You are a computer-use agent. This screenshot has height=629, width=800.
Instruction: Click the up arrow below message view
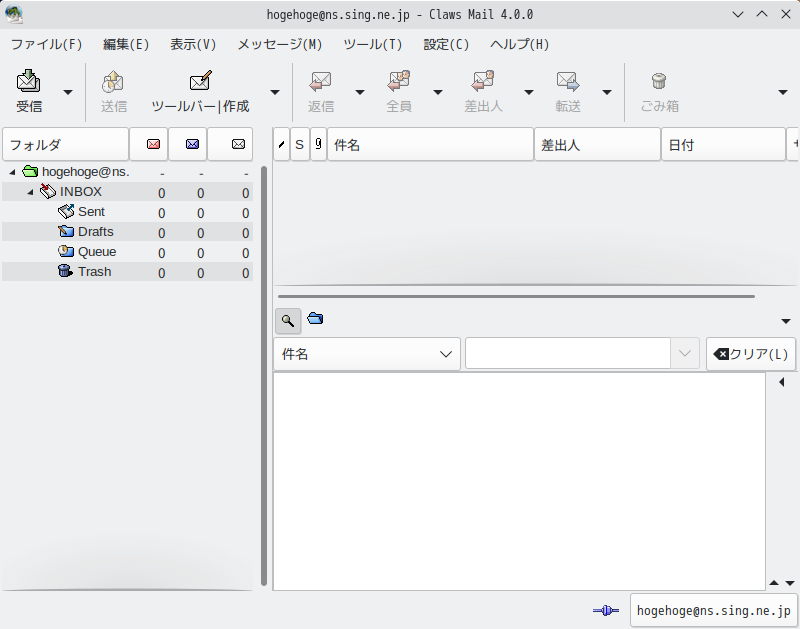tap(774, 583)
